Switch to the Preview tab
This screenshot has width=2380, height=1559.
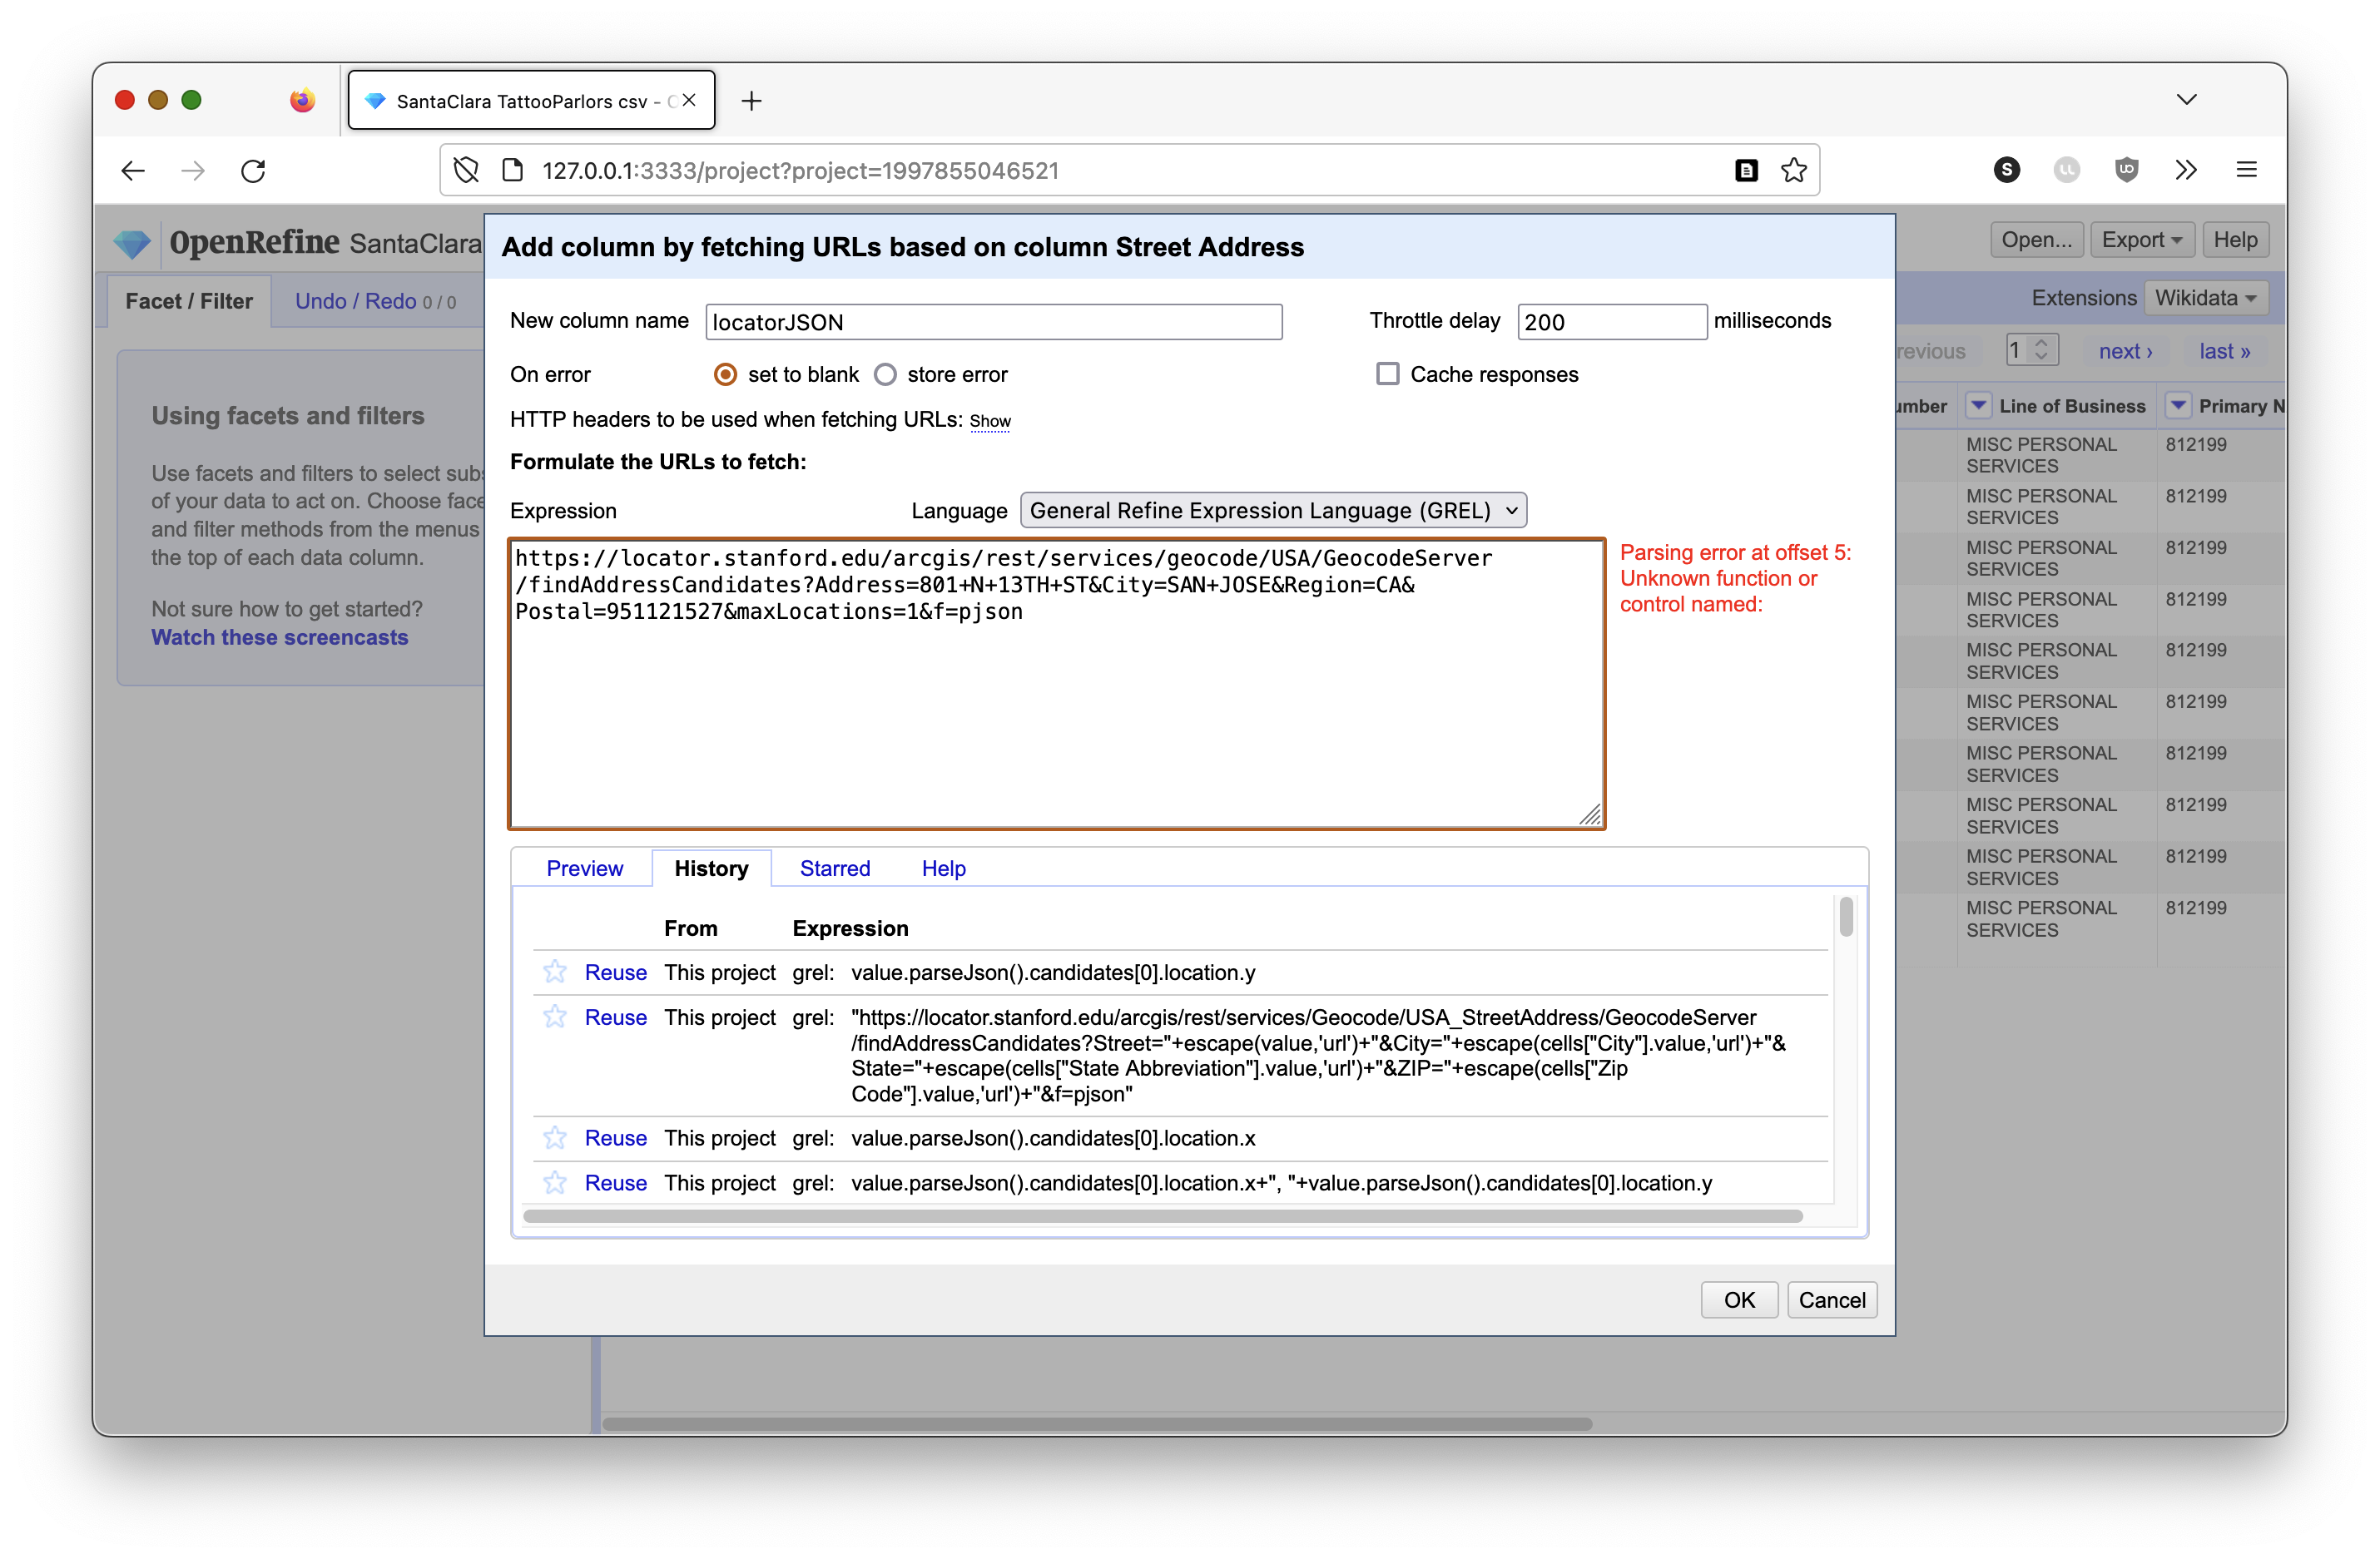(x=584, y=868)
